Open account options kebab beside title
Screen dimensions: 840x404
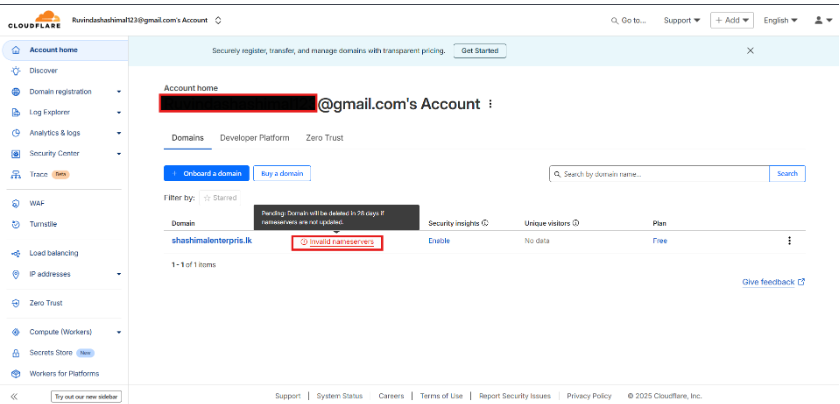click(x=490, y=104)
